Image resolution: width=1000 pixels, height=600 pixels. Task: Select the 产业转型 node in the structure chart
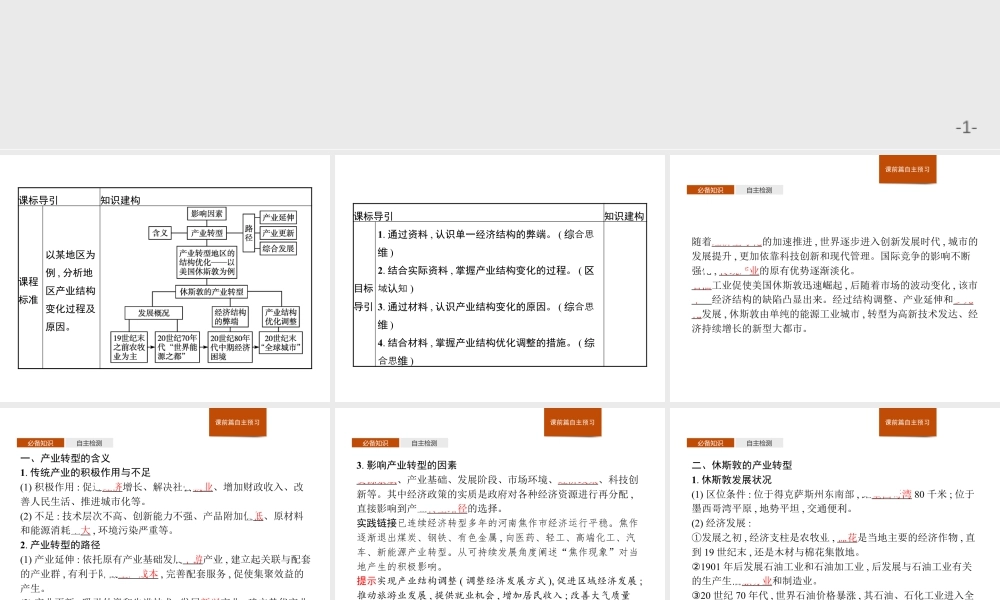coord(208,233)
